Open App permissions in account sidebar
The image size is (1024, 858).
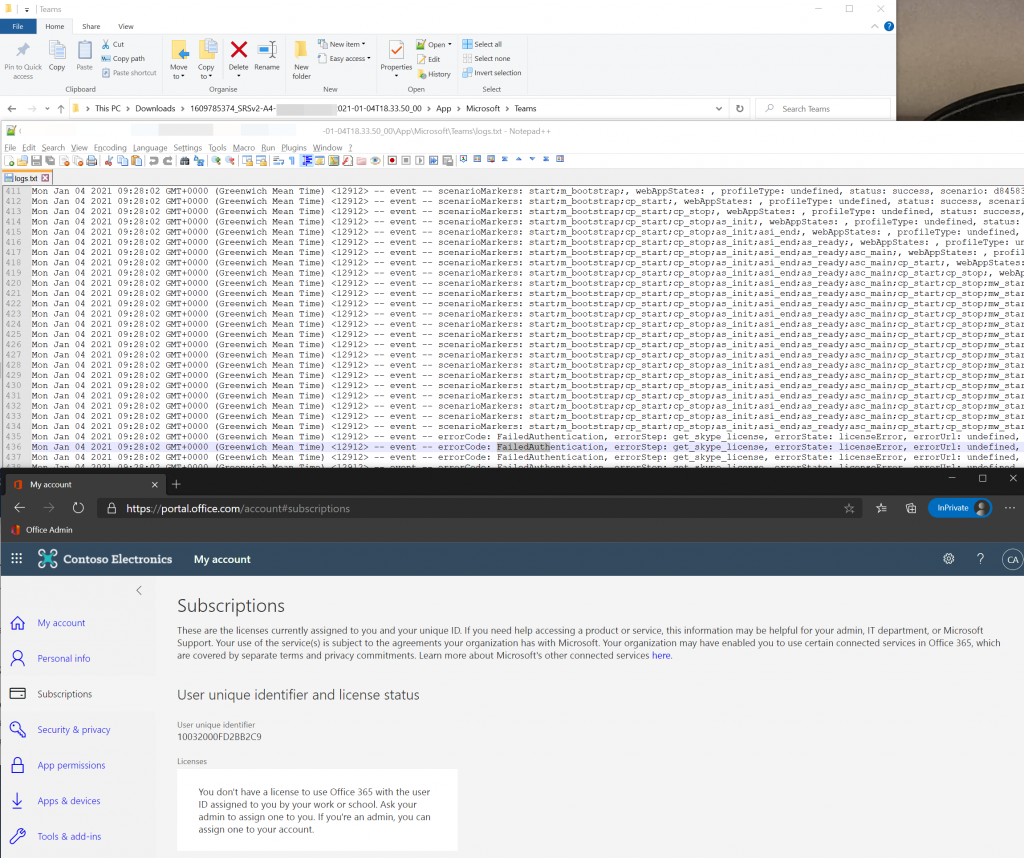click(71, 765)
